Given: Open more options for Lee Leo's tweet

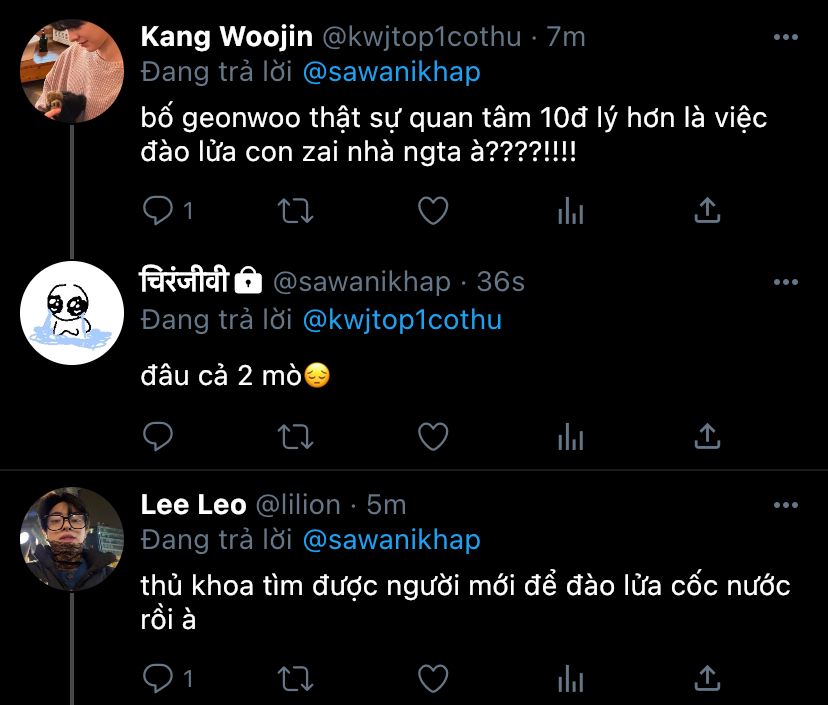Looking at the screenshot, I should [787, 505].
